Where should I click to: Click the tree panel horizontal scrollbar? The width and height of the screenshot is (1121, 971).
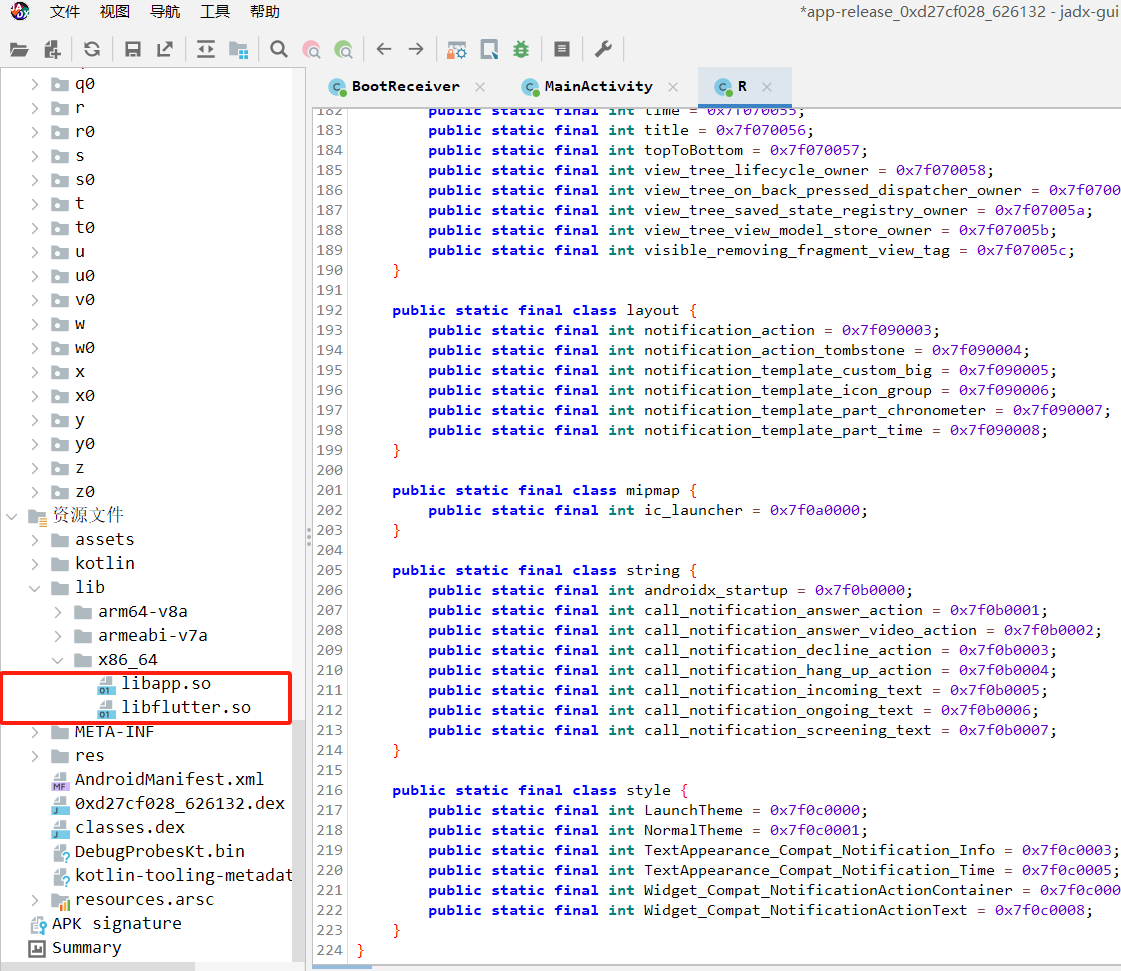coord(98,966)
